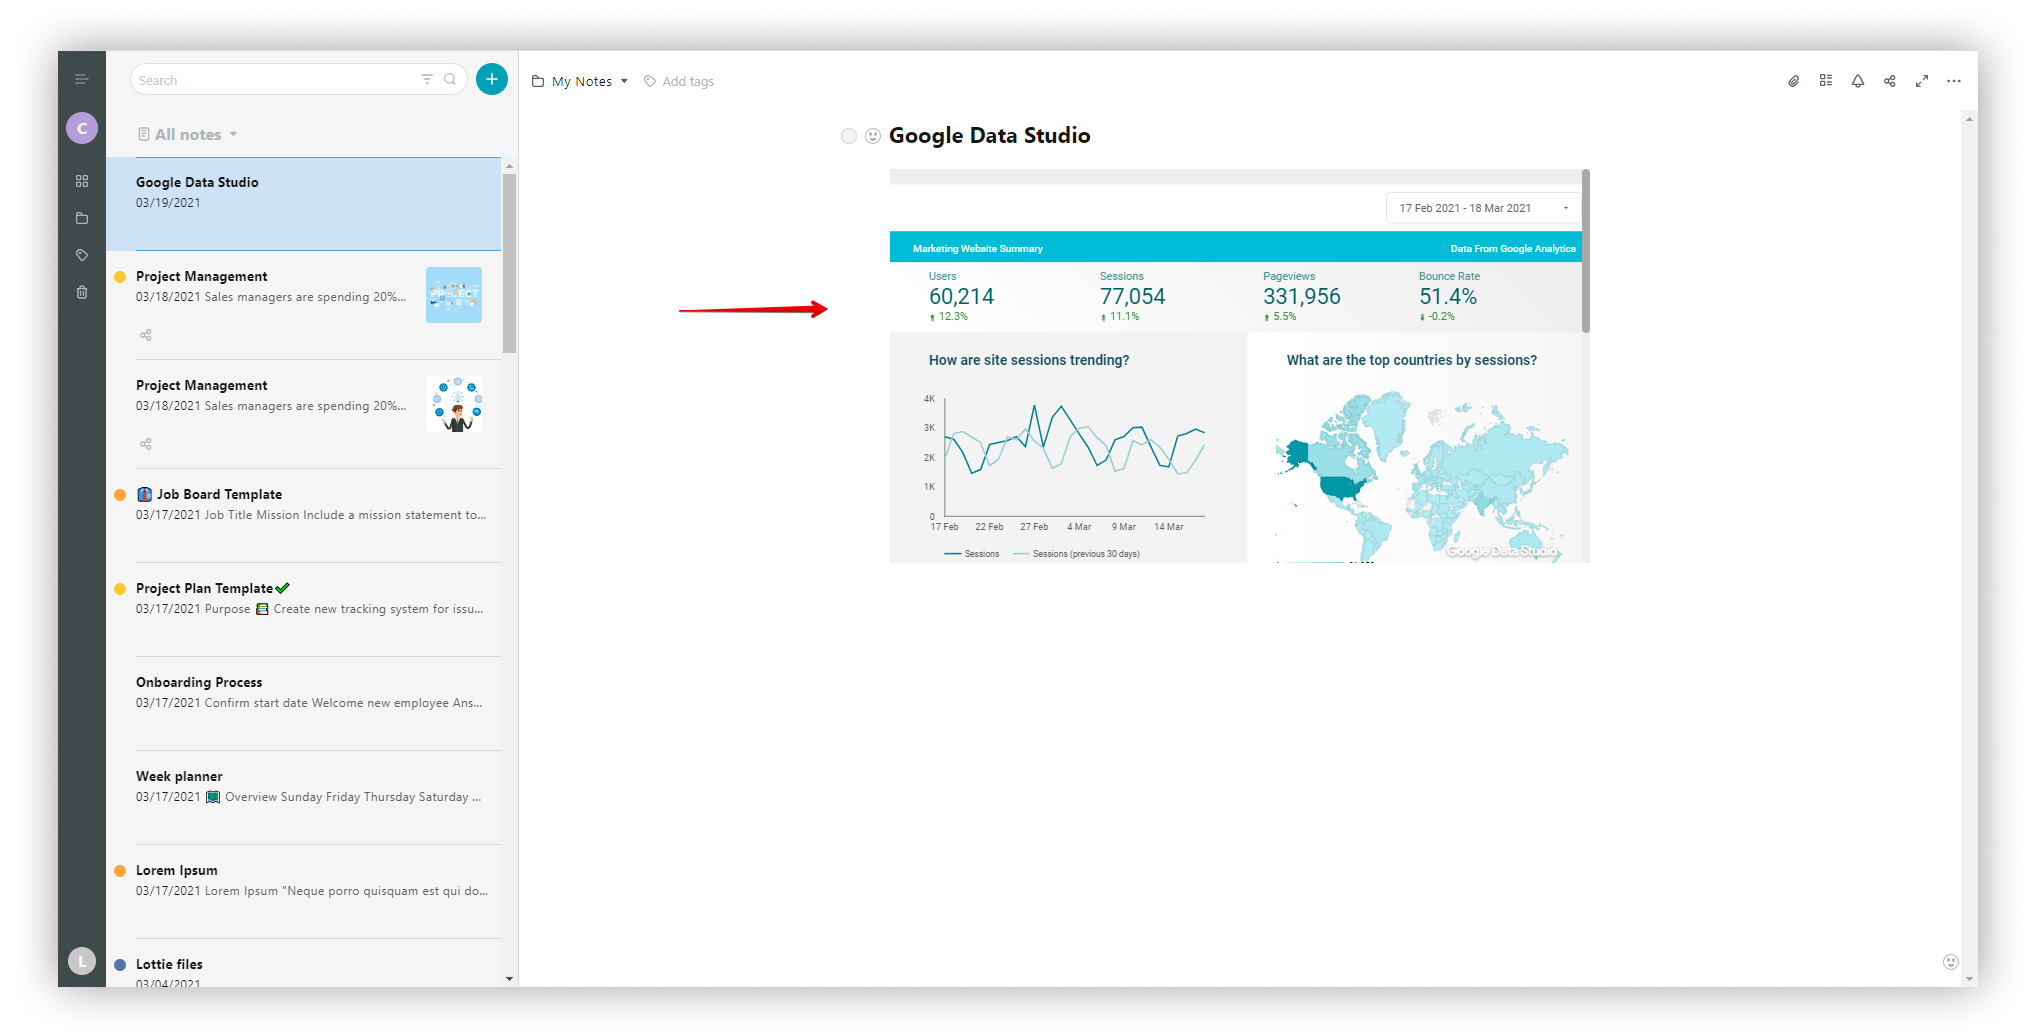Click notes list scroll down arrow
The width and height of the screenshot is (2038, 1036).
[510, 979]
